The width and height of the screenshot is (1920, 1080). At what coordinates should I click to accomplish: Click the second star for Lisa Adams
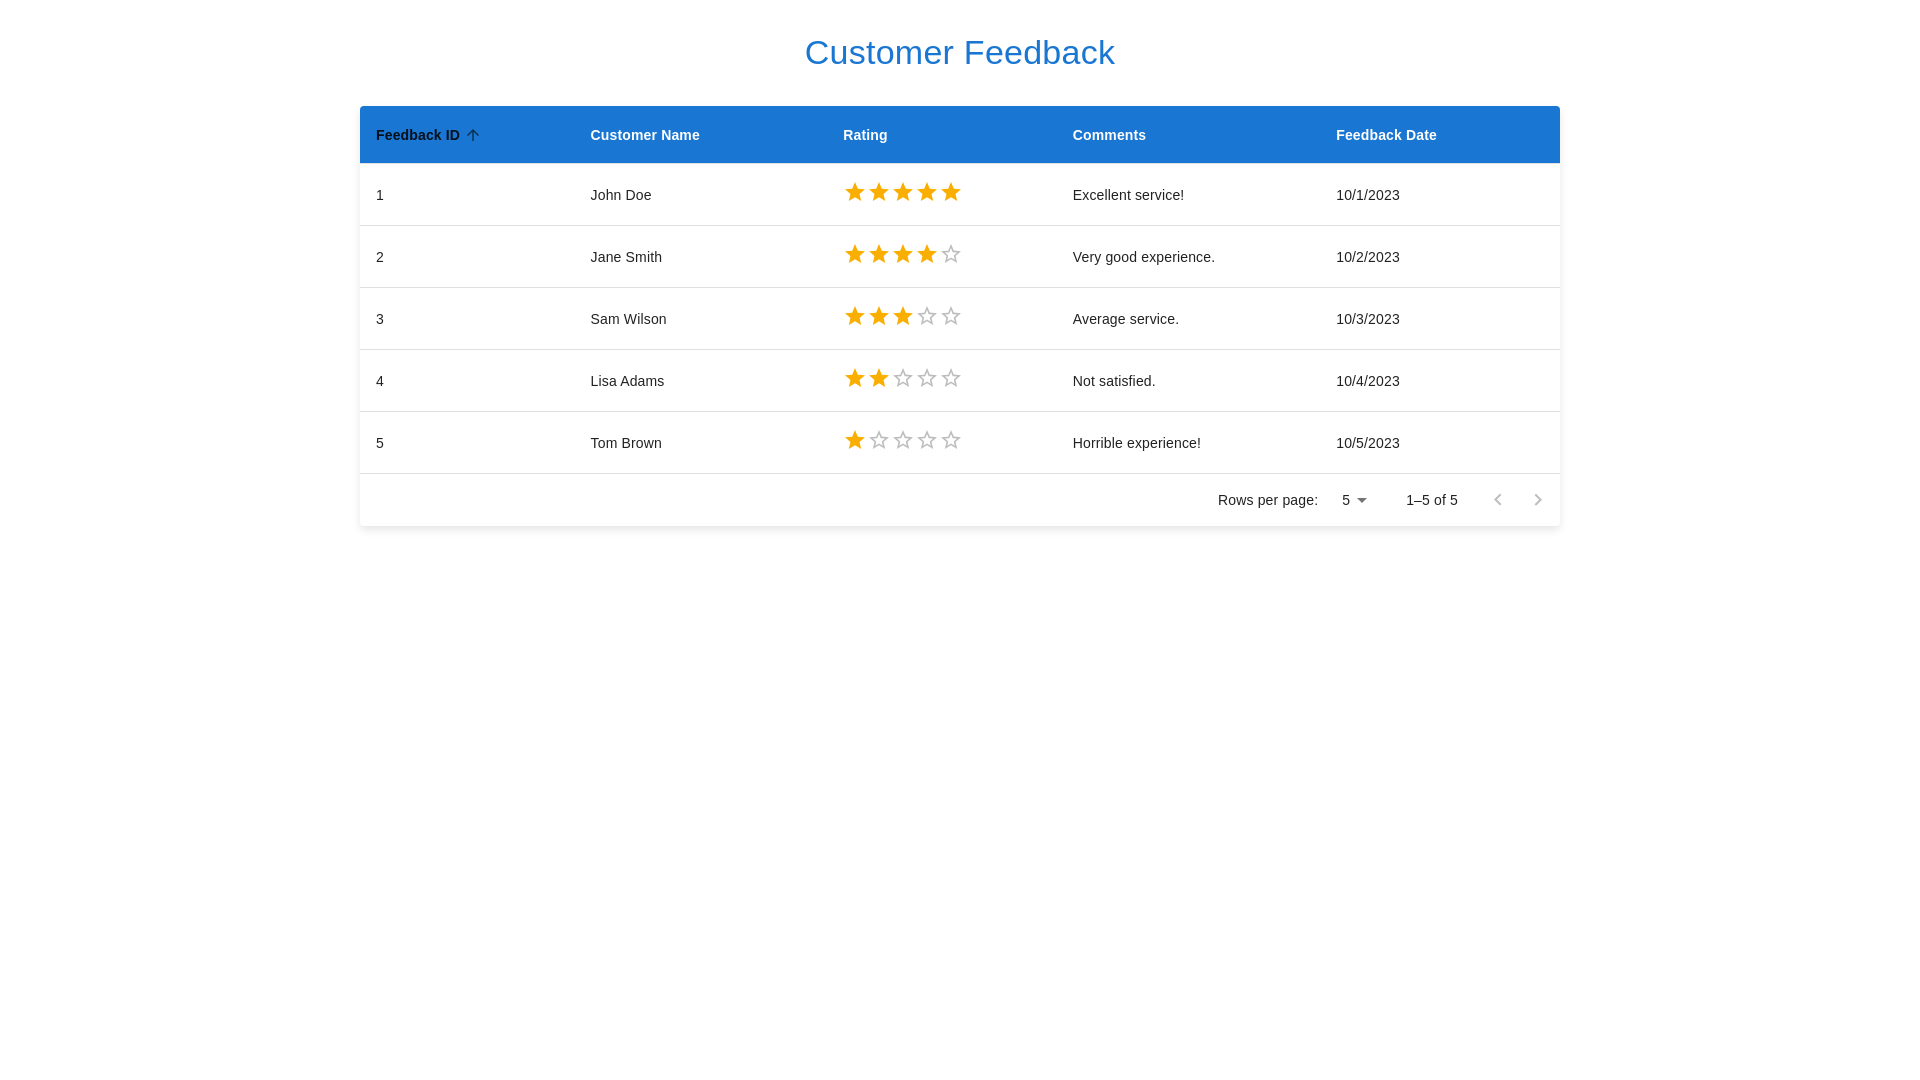coord(879,378)
